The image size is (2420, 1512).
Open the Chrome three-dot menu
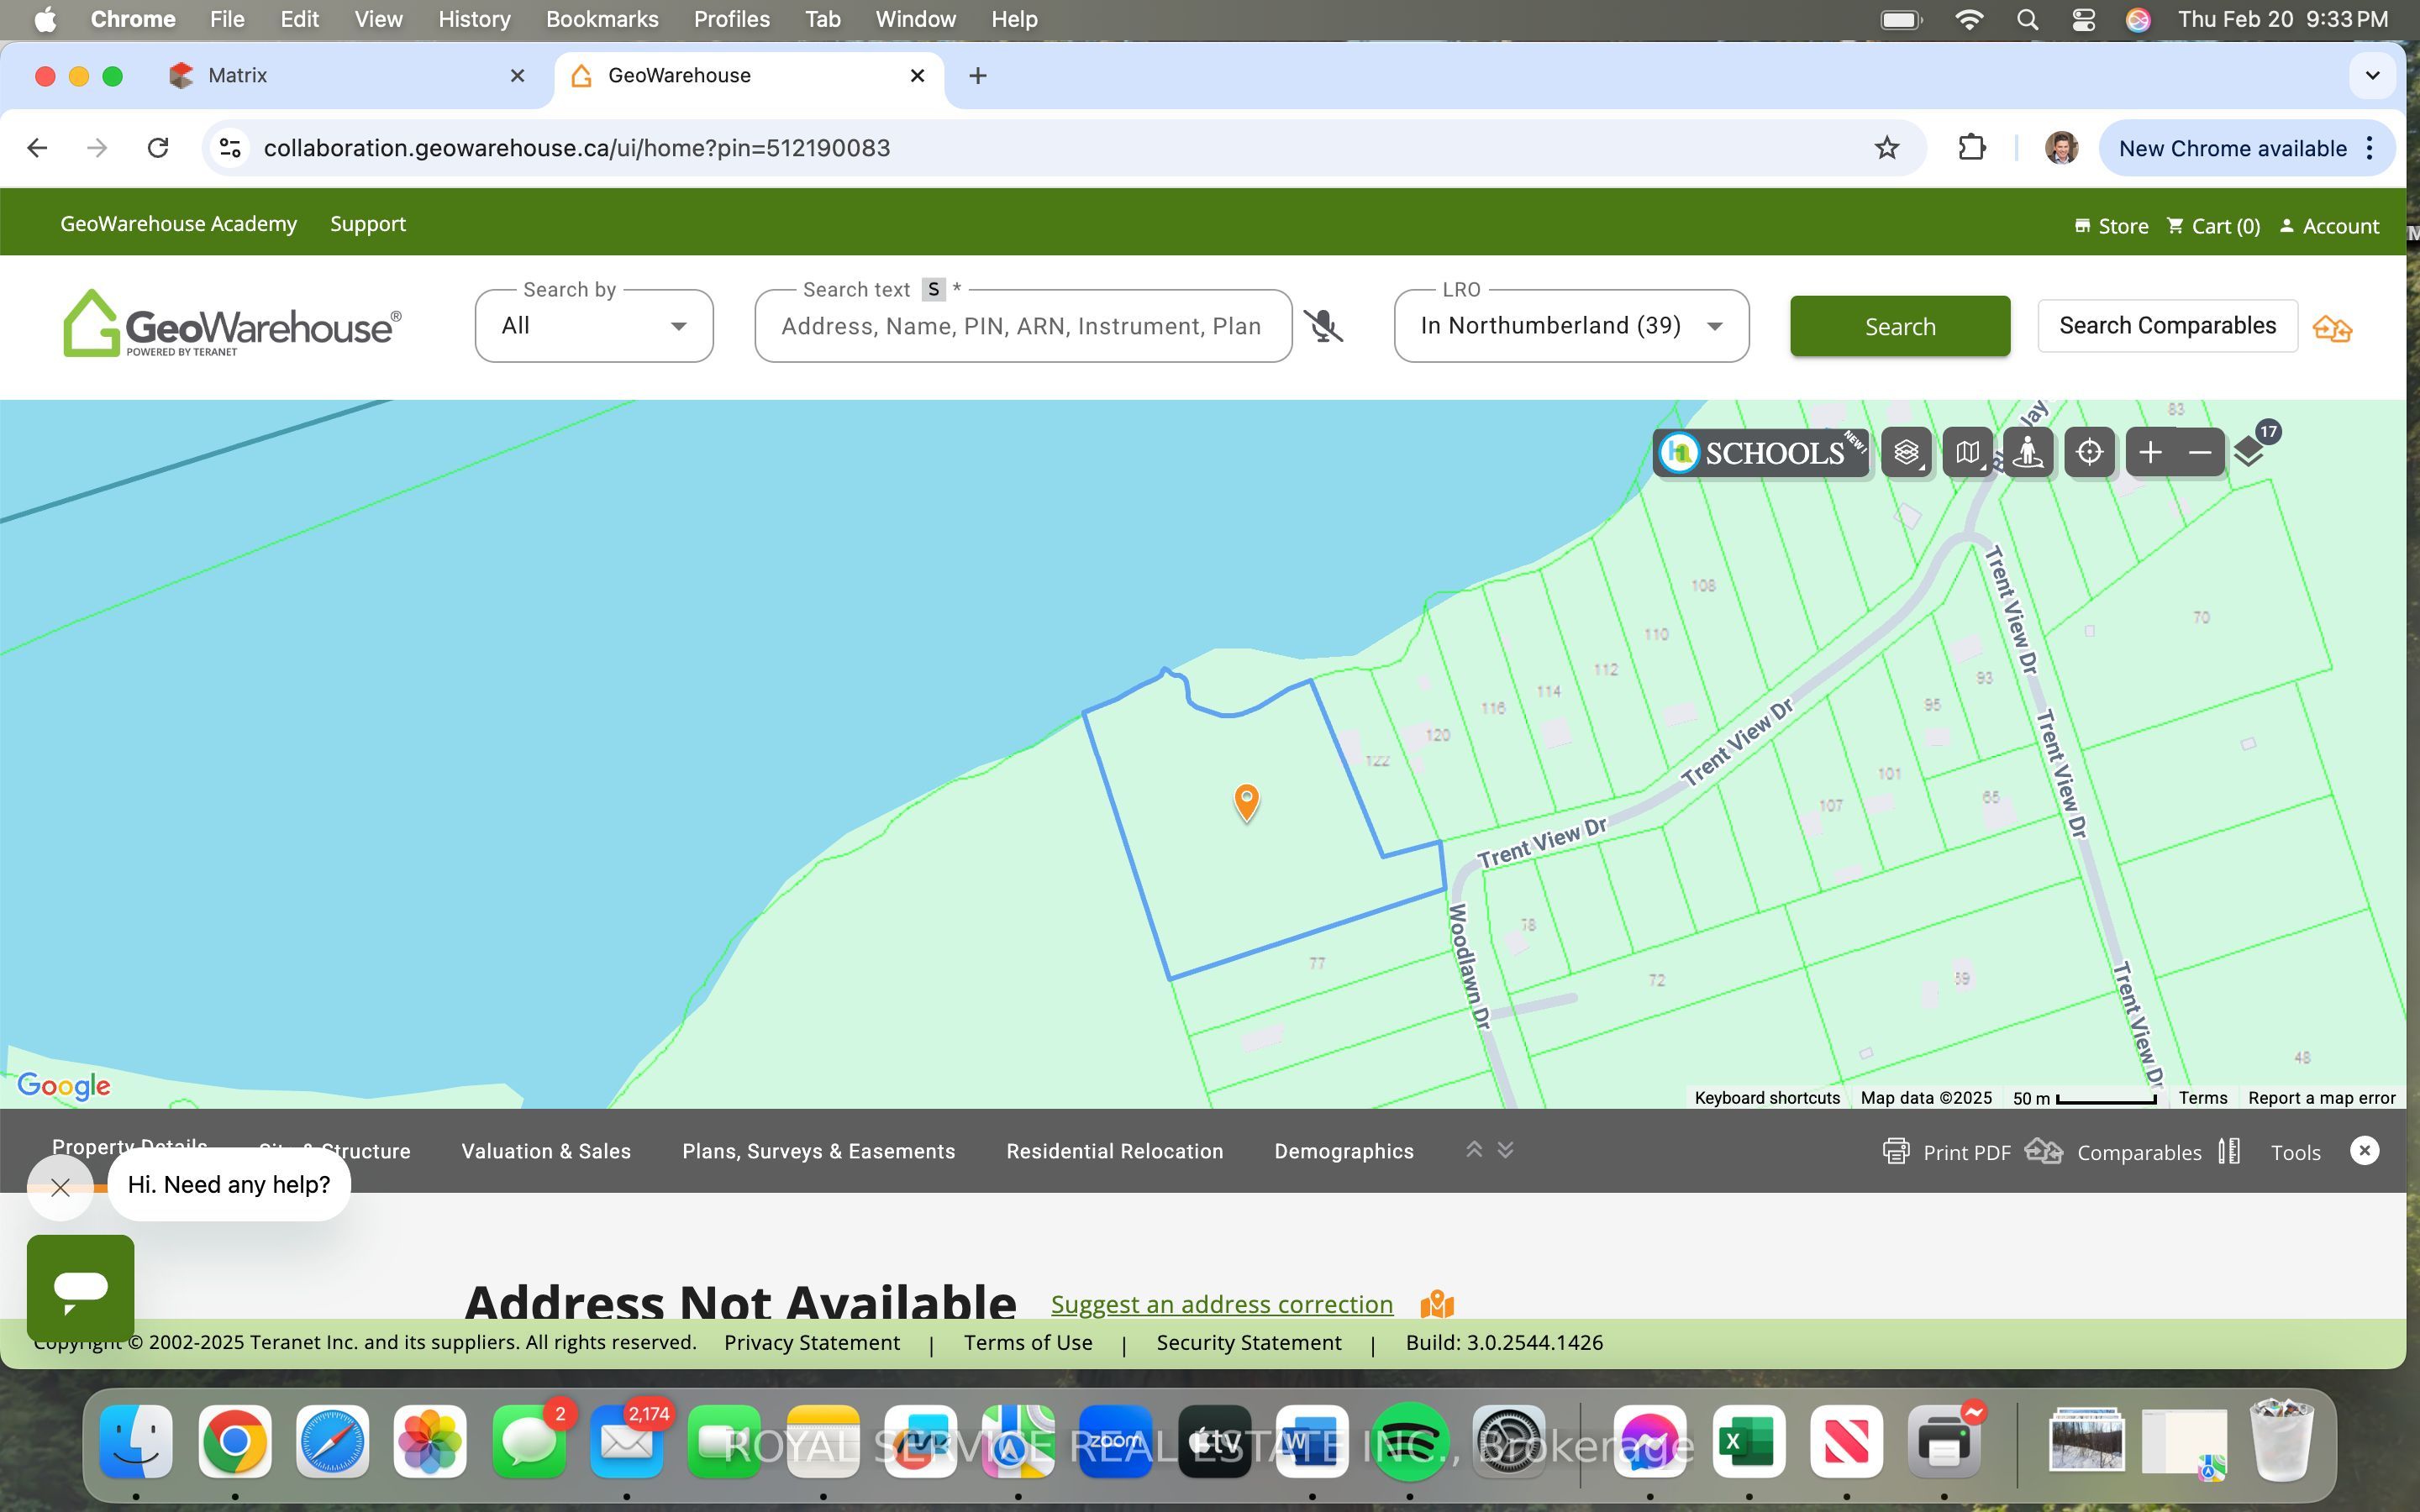point(2370,148)
